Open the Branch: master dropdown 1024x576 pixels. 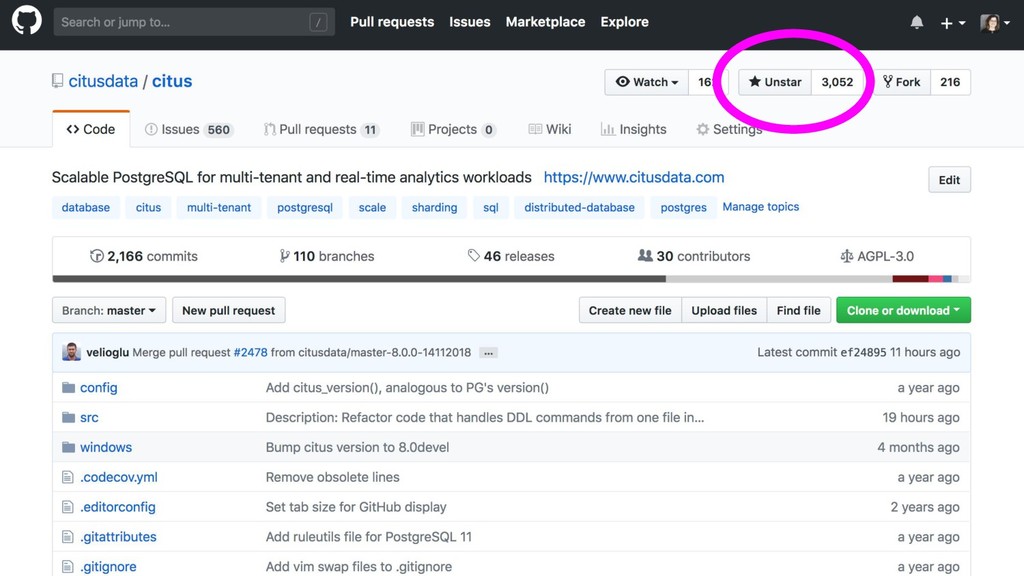point(109,310)
